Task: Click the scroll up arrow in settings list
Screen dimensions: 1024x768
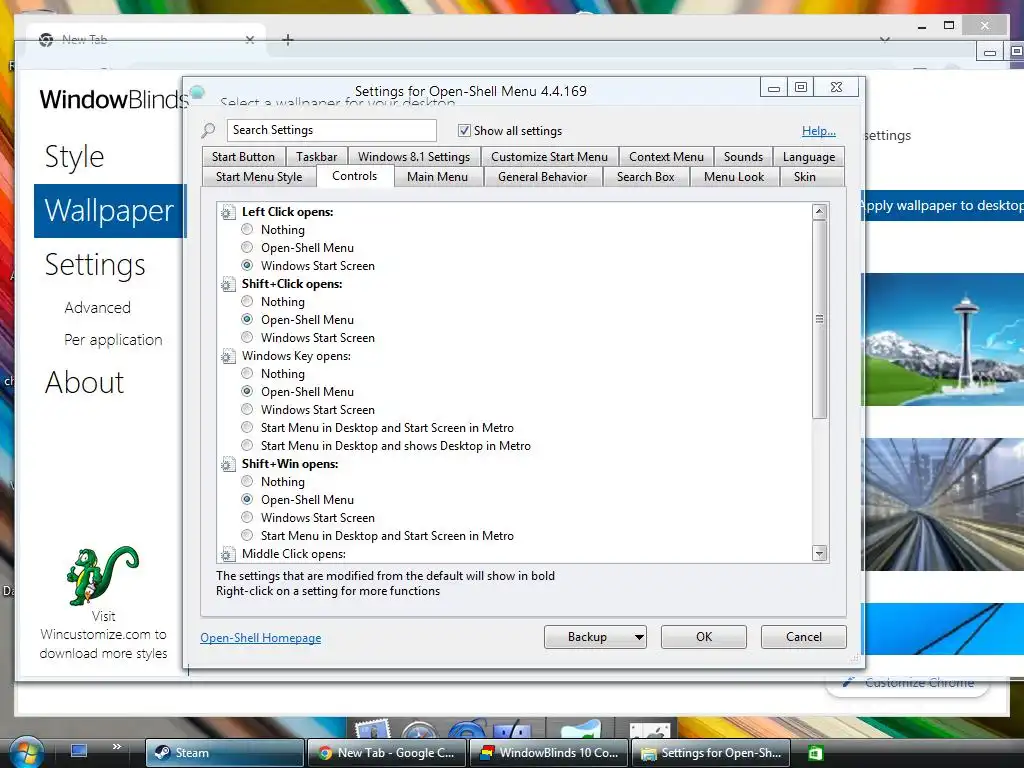Action: (820, 212)
